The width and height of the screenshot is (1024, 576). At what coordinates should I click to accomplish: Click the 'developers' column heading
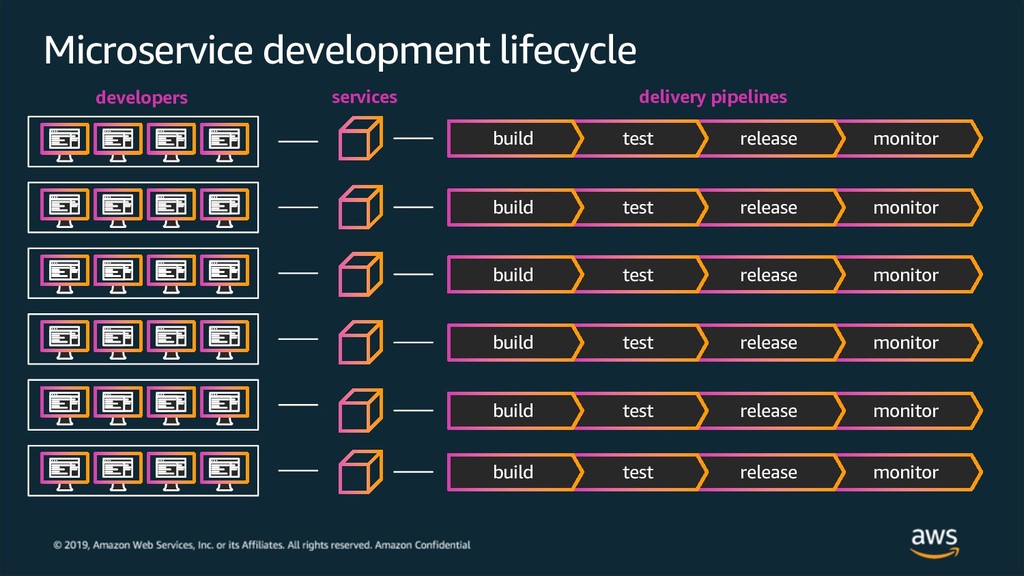tap(142, 98)
